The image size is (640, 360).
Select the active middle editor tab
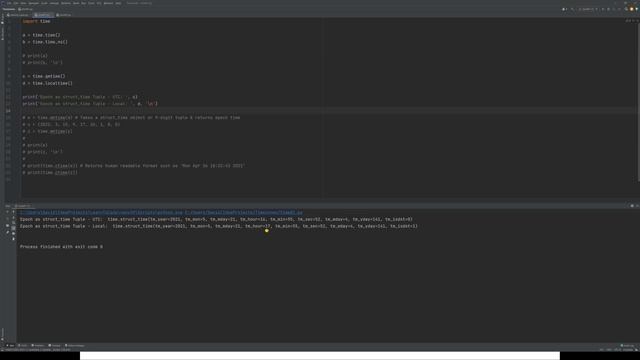click(x=43, y=15)
